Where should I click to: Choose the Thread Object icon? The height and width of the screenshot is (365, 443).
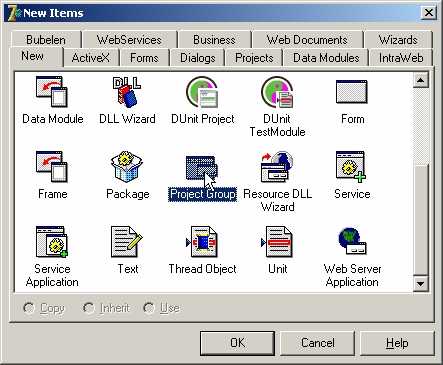[202, 242]
